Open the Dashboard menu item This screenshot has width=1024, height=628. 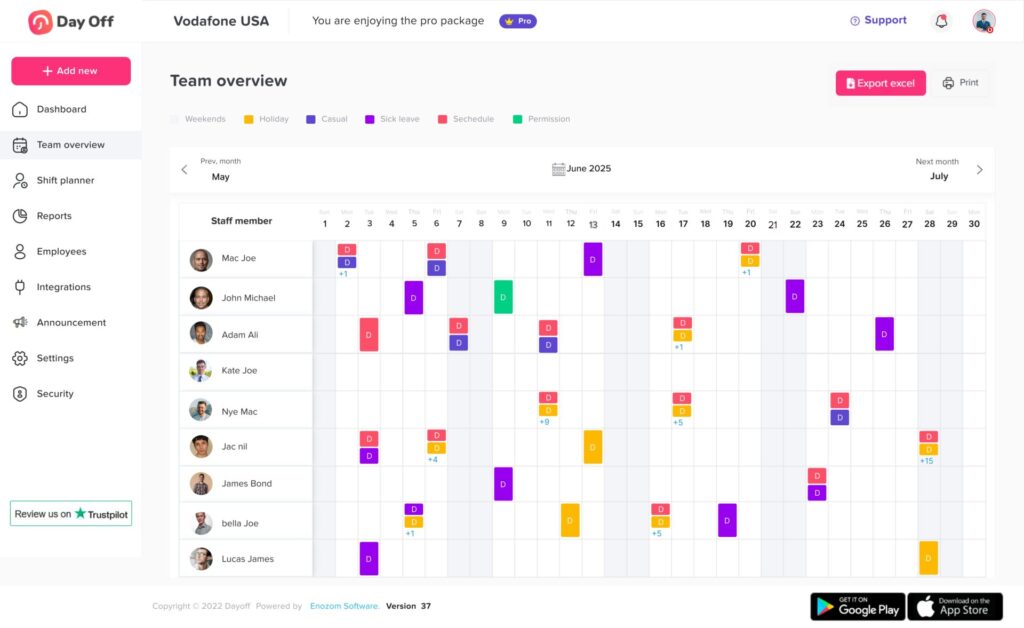(x=61, y=110)
